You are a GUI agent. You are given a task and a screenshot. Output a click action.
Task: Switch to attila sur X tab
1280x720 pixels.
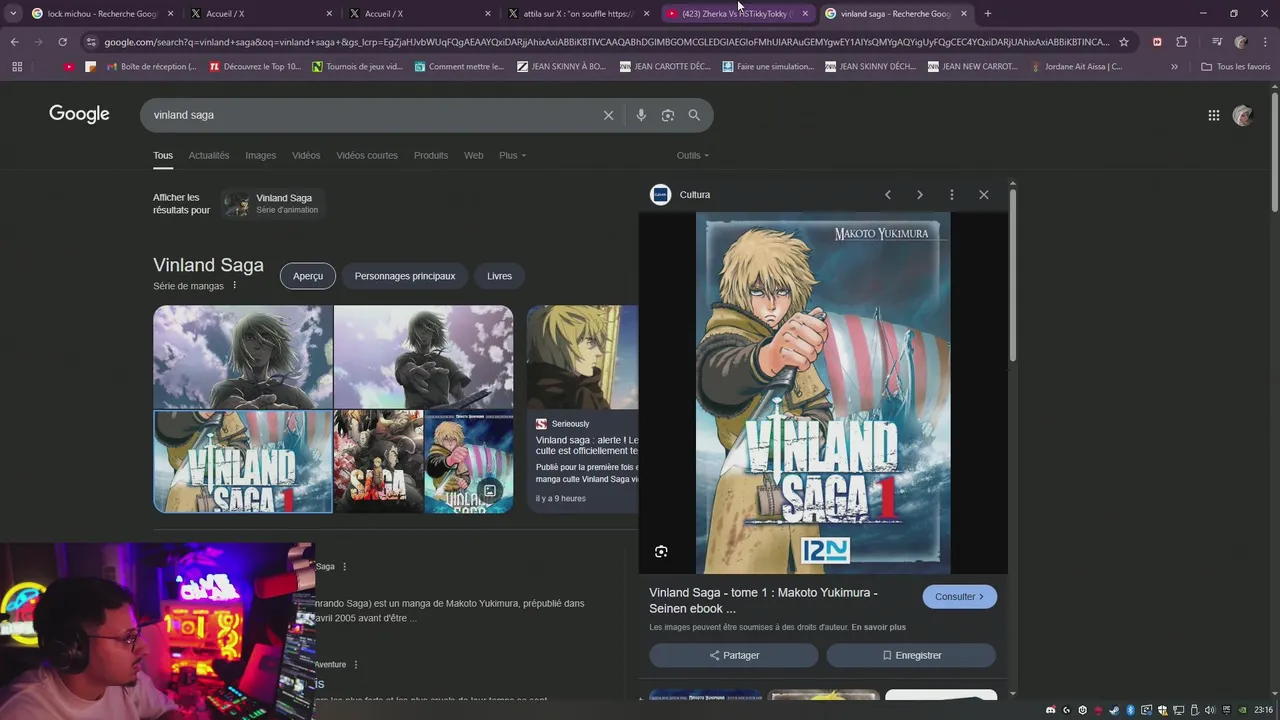point(578,14)
